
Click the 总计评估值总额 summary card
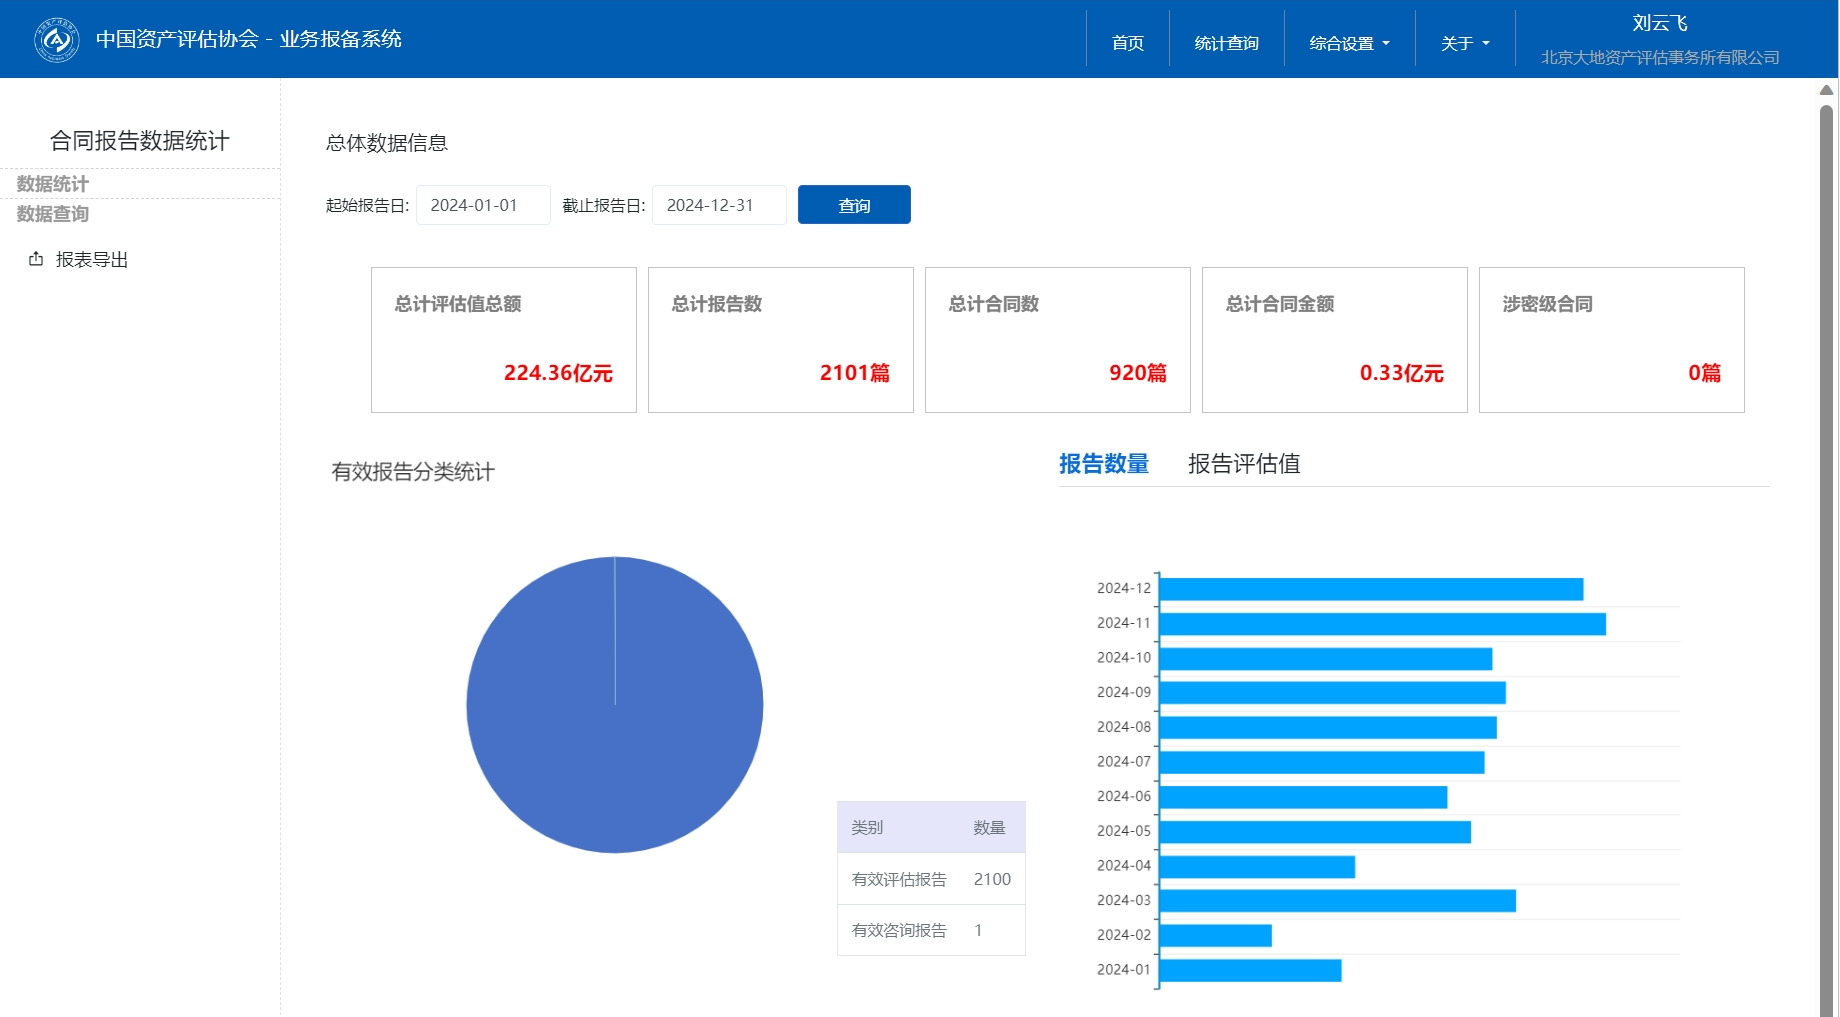(x=503, y=340)
